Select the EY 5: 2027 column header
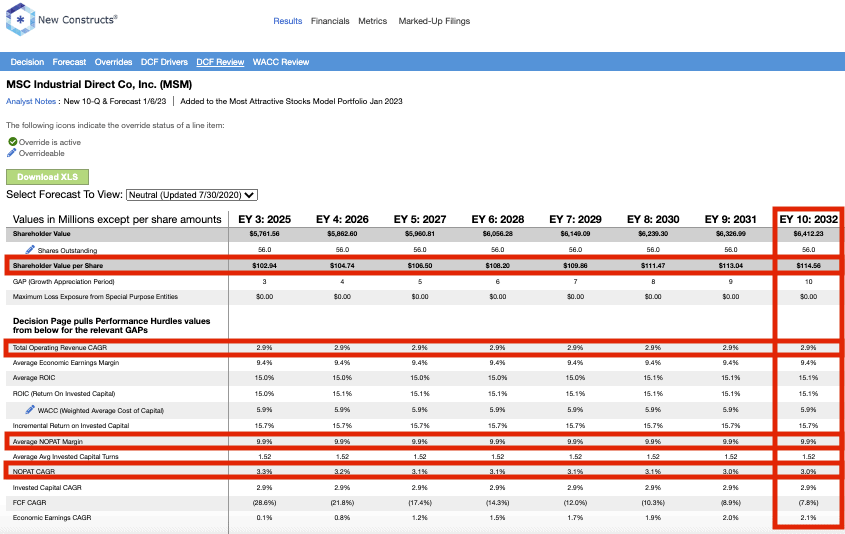Screen dimensions: 845x534 pyautogui.click(x=420, y=219)
